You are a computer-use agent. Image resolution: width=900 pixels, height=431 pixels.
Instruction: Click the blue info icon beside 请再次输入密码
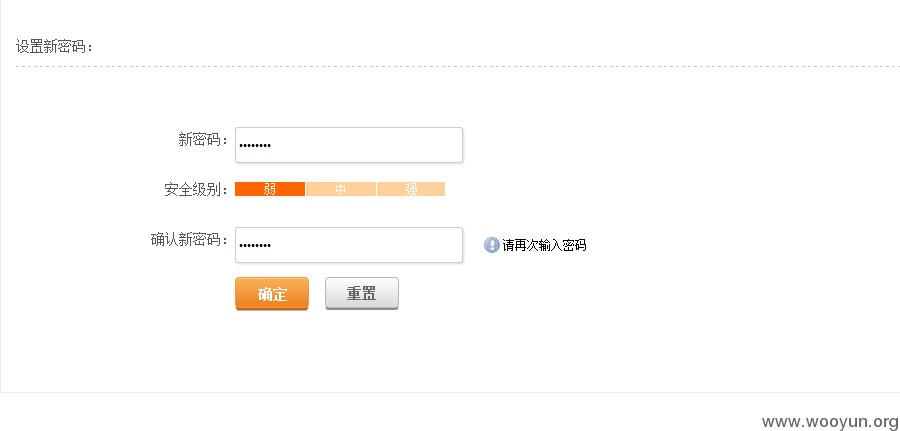pyautogui.click(x=491, y=245)
